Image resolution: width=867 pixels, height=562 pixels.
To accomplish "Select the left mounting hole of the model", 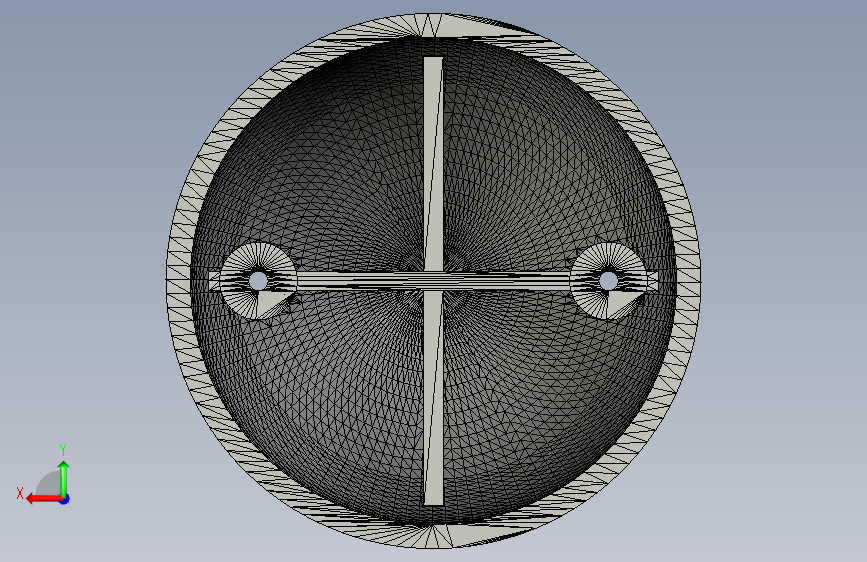I will pos(258,280).
